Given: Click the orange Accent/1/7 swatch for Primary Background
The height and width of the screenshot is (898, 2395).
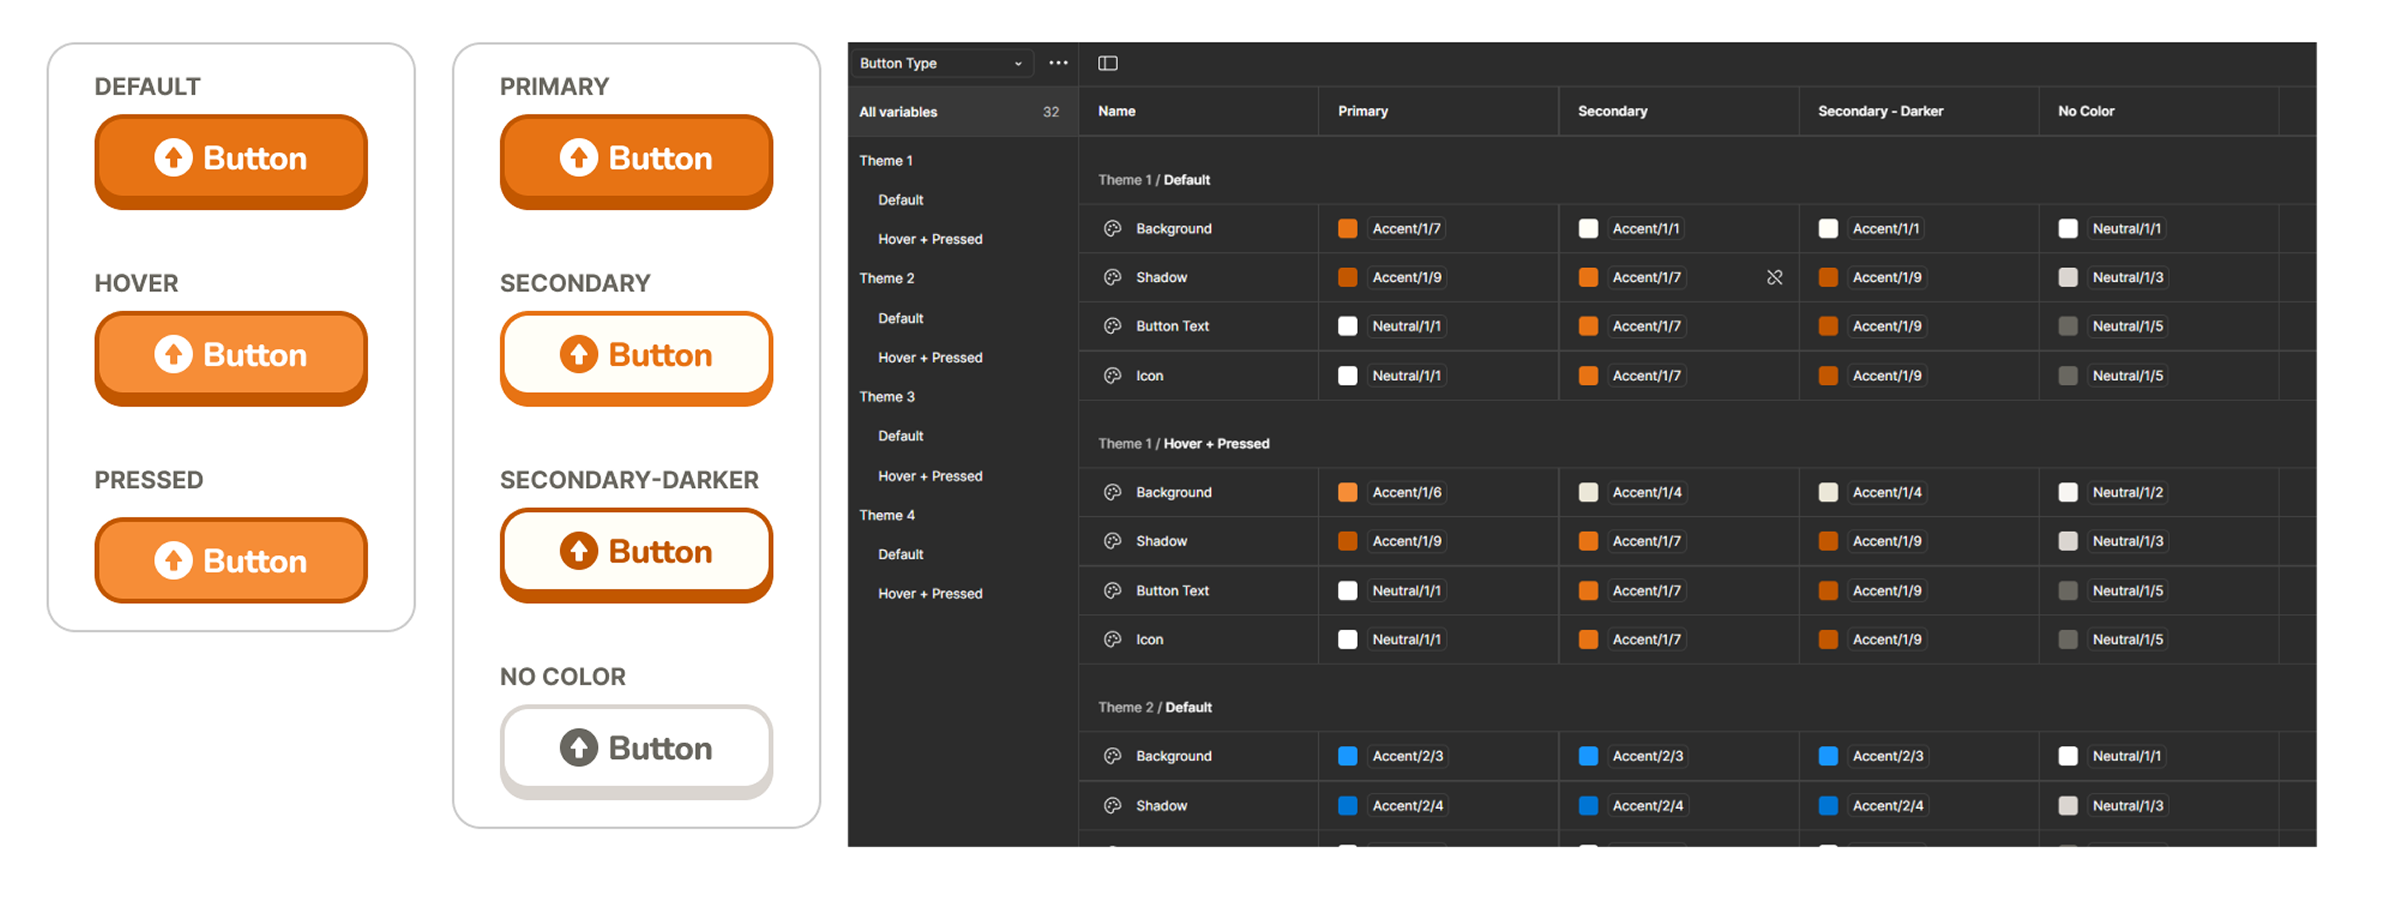Looking at the screenshot, I should point(1347,229).
